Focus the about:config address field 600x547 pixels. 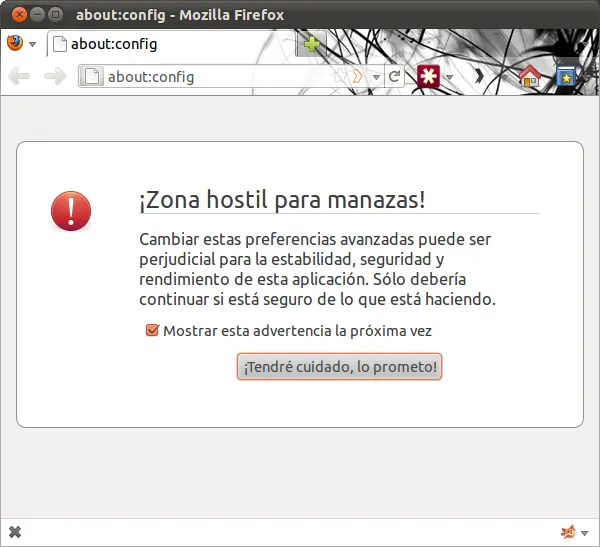(218, 77)
